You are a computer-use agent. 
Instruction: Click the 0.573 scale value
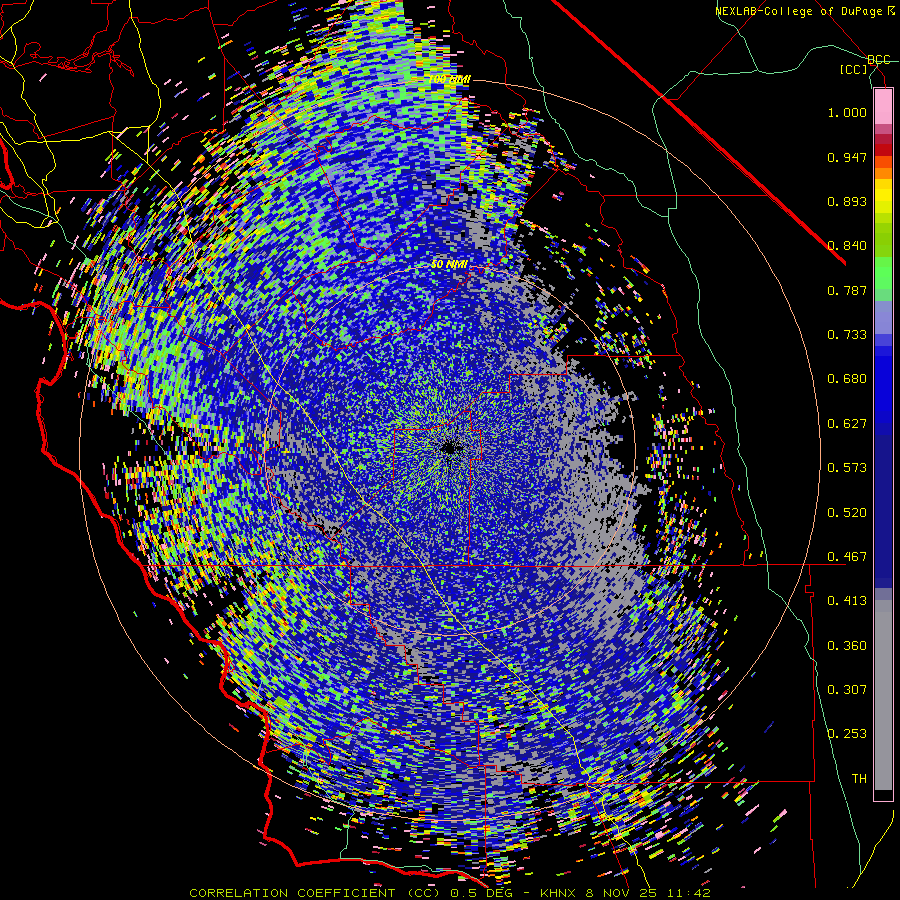tap(847, 468)
